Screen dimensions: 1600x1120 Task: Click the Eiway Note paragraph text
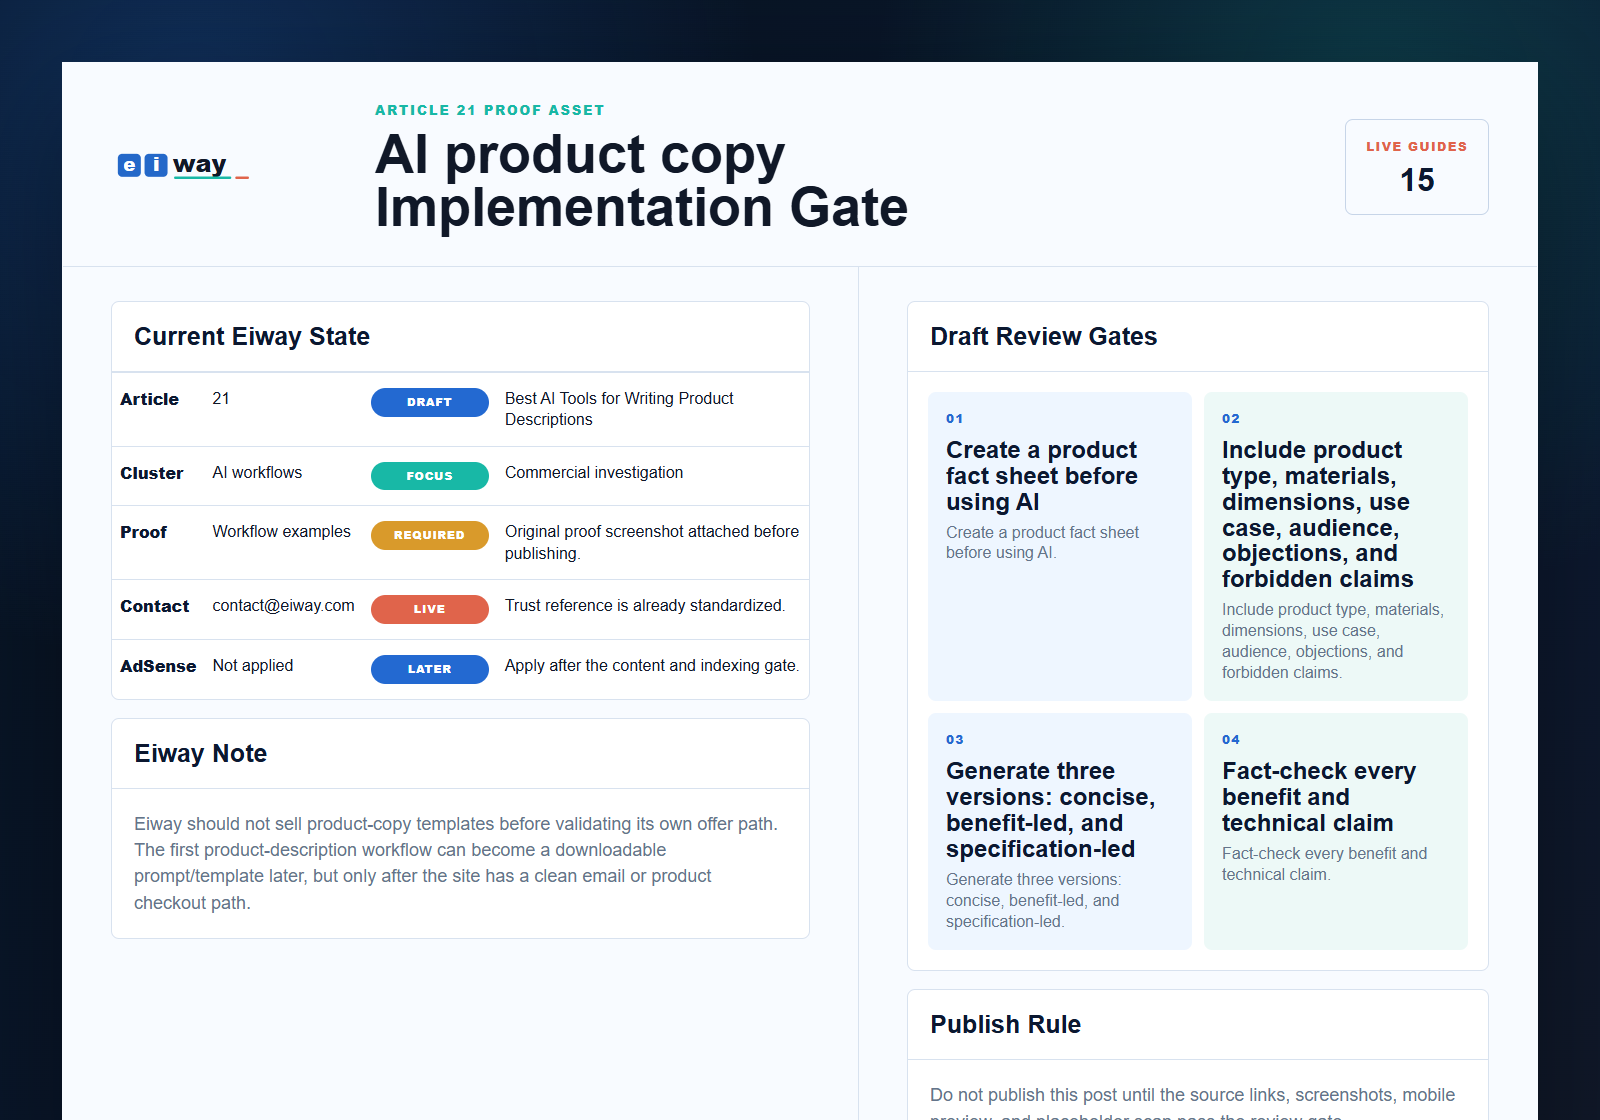pyautogui.click(x=456, y=863)
